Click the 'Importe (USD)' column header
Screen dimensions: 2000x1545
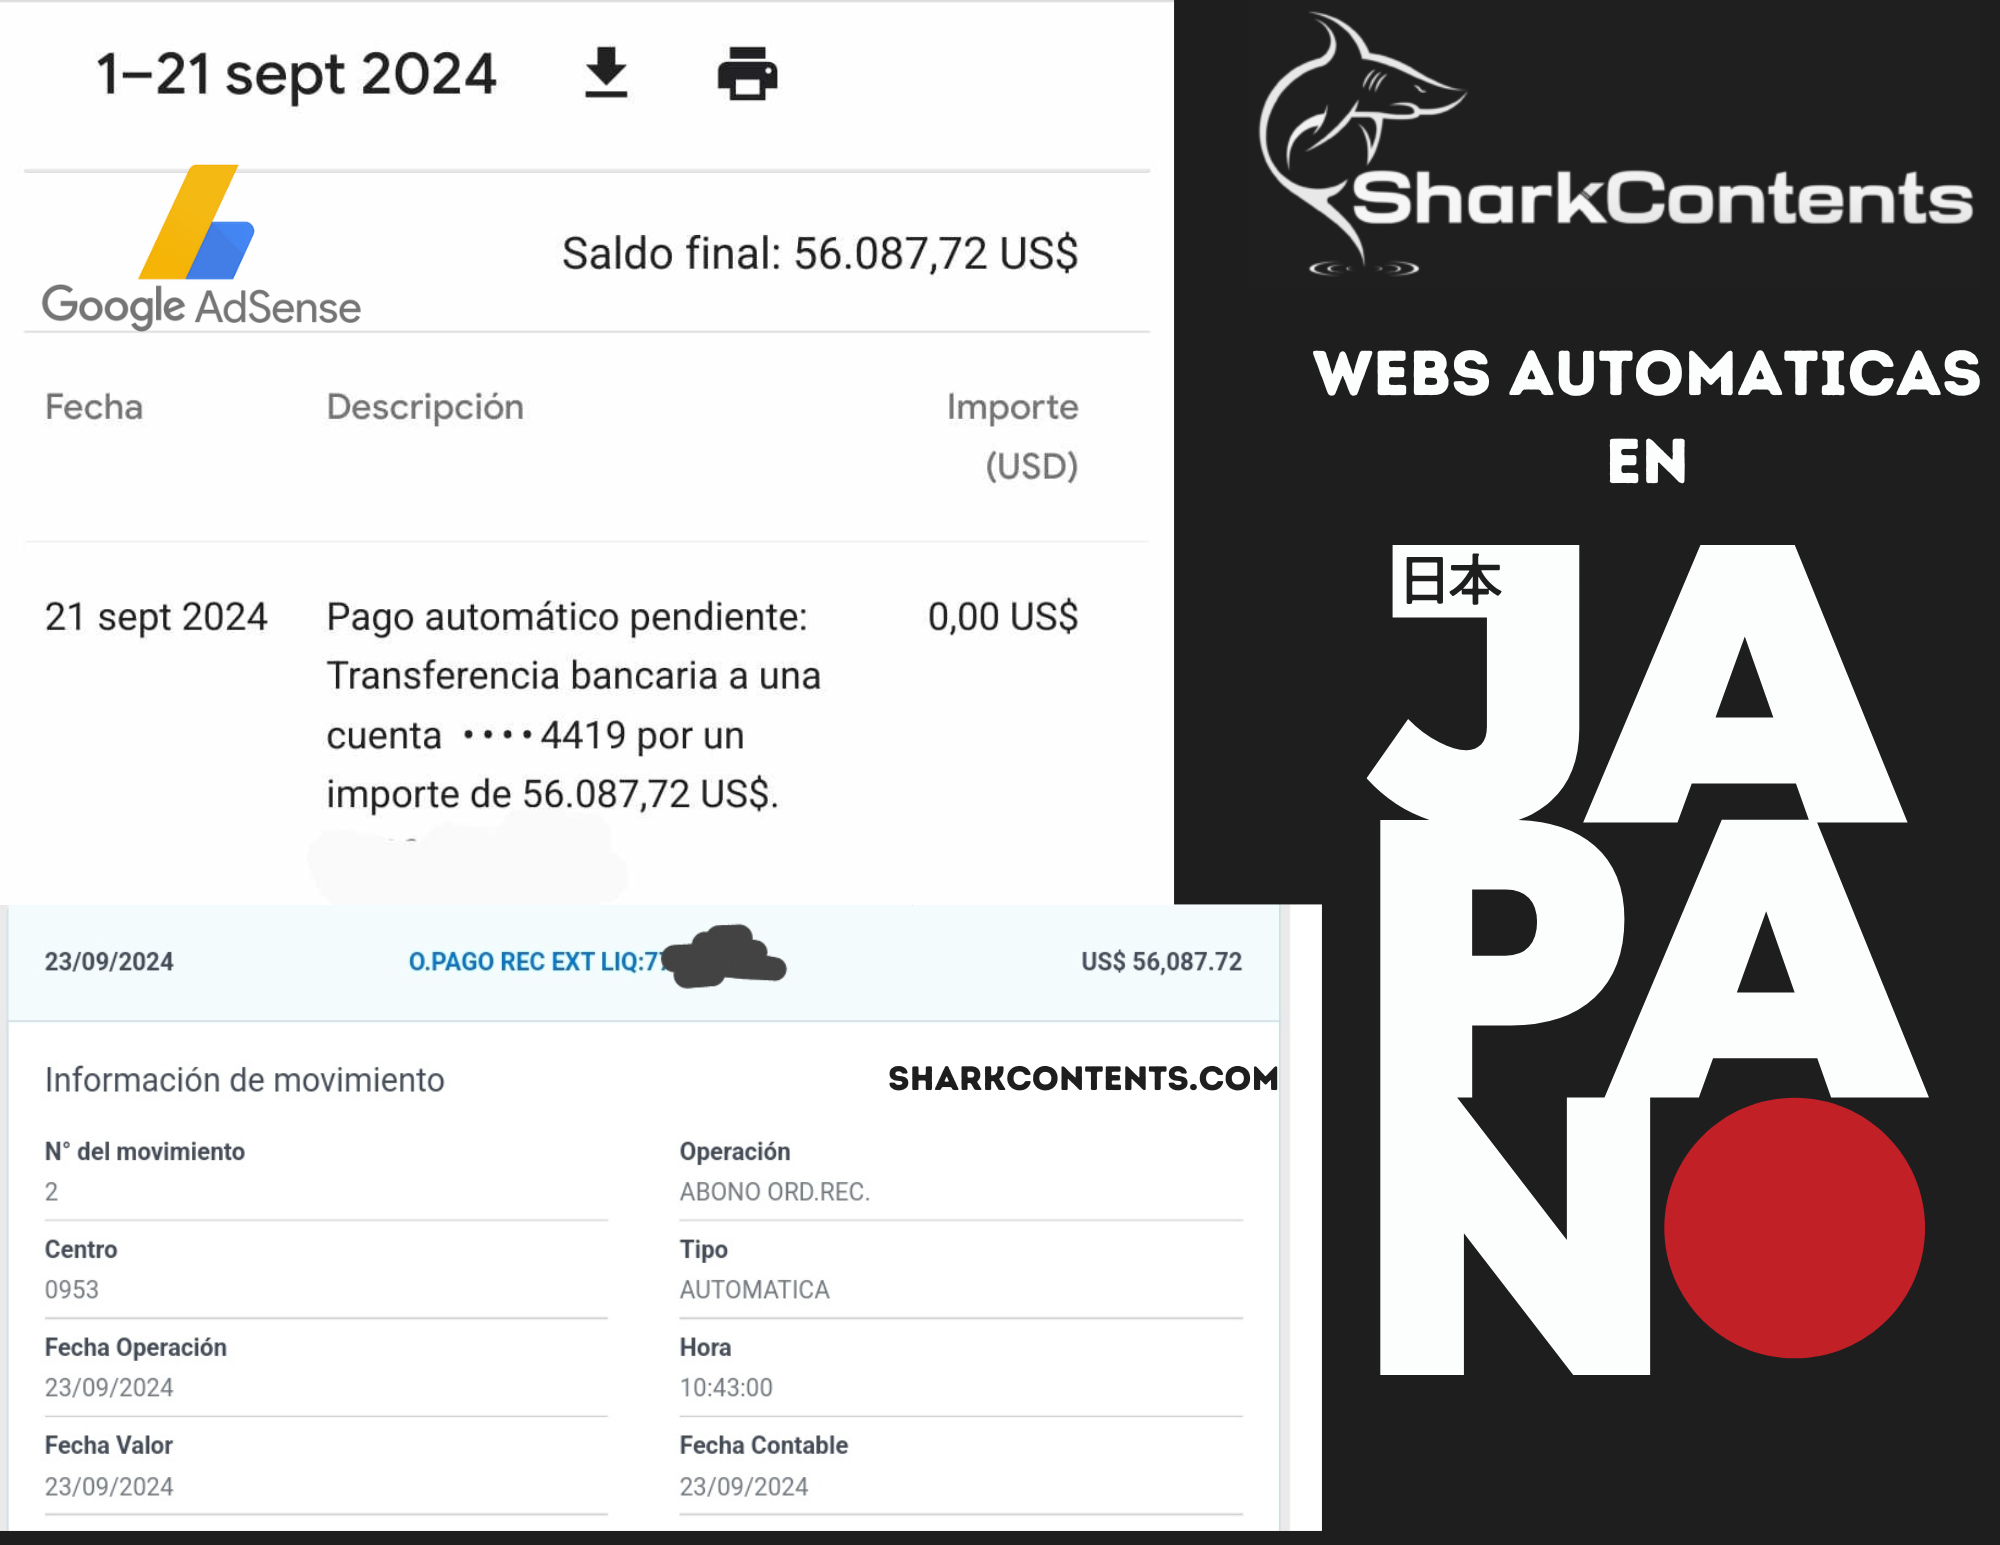[1013, 436]
